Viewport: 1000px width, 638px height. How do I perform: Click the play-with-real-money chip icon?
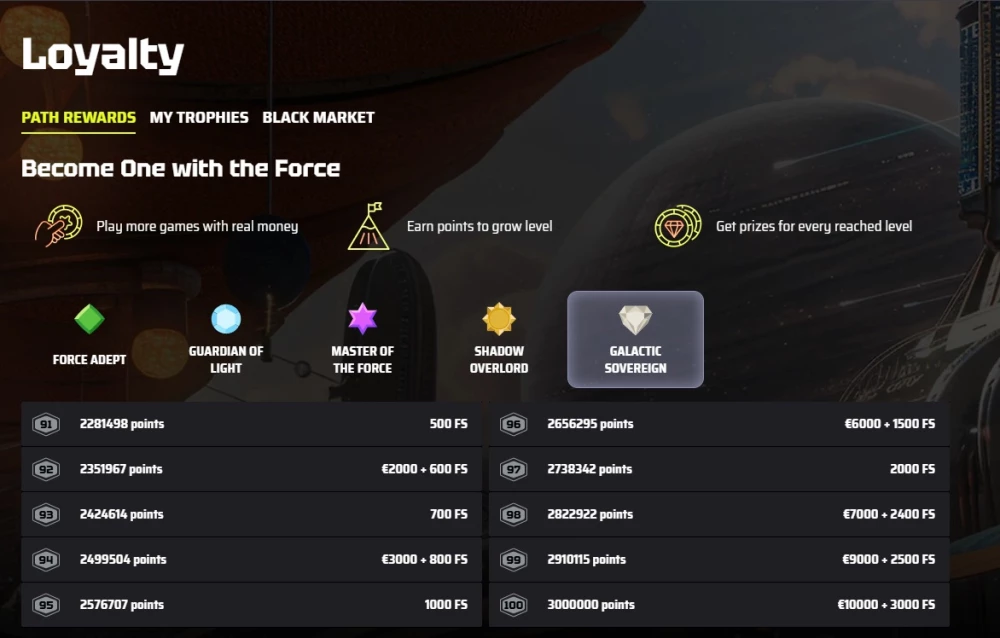(x=59, y=226)
